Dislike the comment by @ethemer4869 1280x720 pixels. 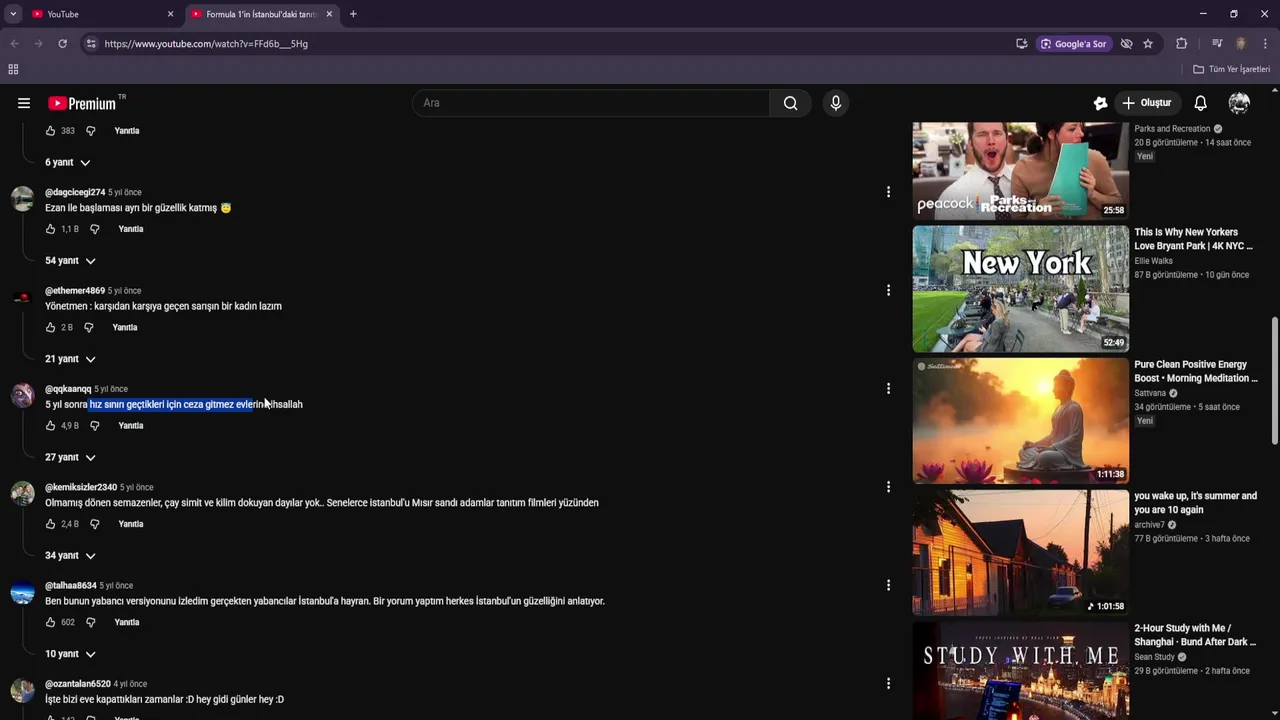coord(89,327)
